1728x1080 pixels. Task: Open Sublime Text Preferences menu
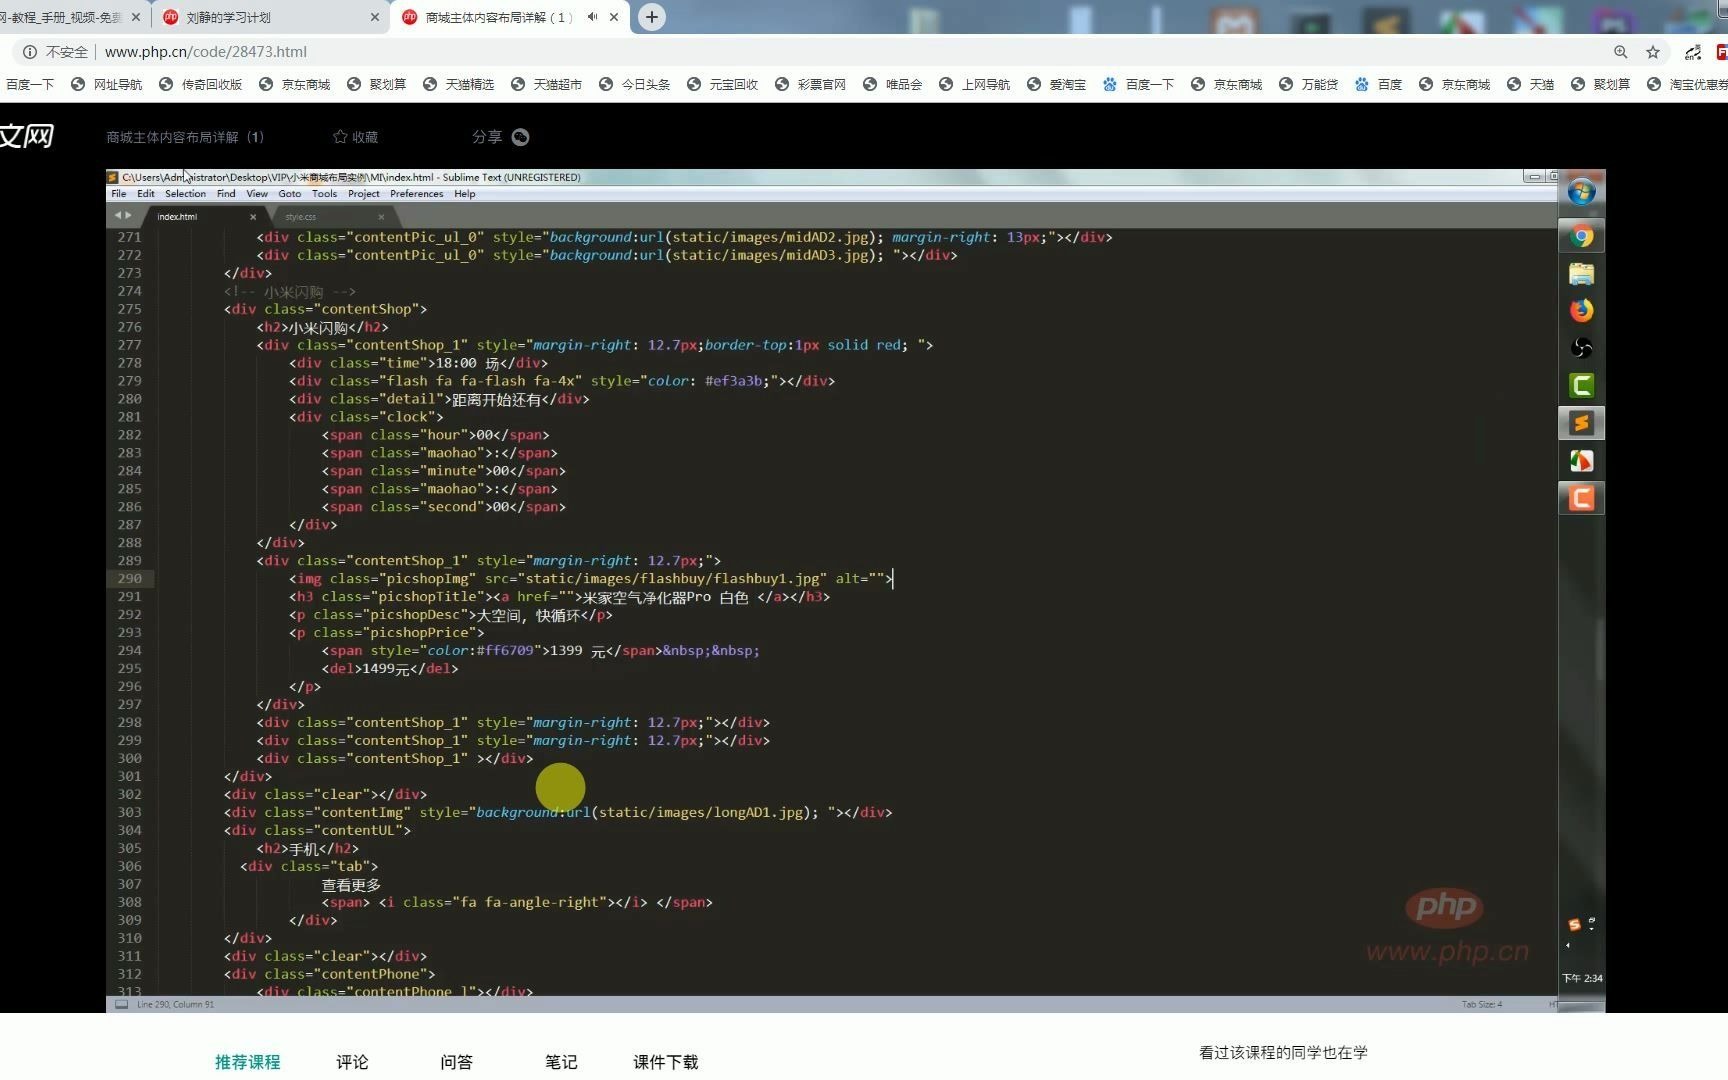tap(416, 194)
